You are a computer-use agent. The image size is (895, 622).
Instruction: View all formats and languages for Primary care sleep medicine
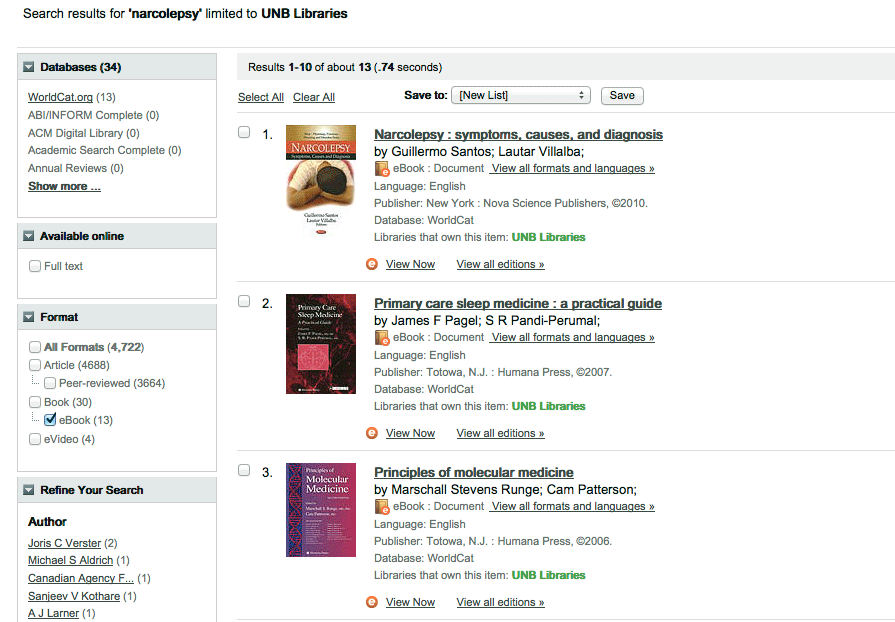(573, 337)
